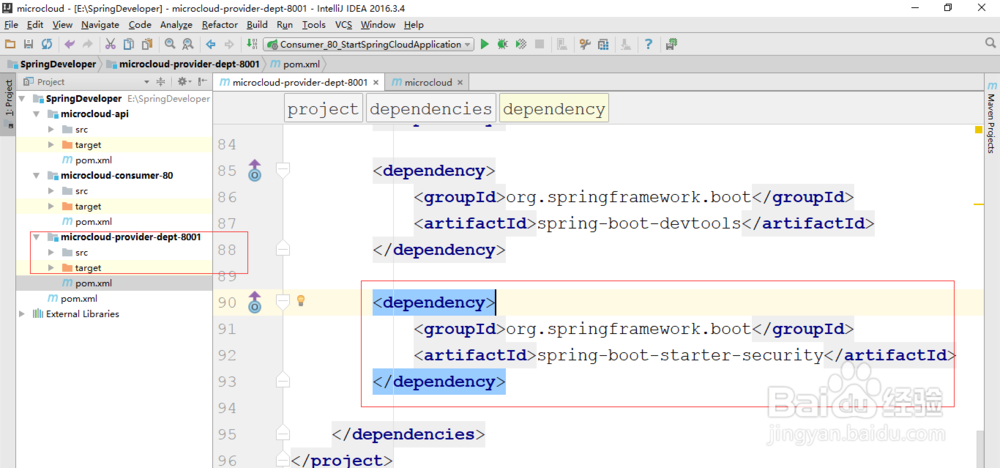This screenshot has height=468, width=1000.
Task: Navigate Forward with the grey arrow
Action: pos(229,44)
